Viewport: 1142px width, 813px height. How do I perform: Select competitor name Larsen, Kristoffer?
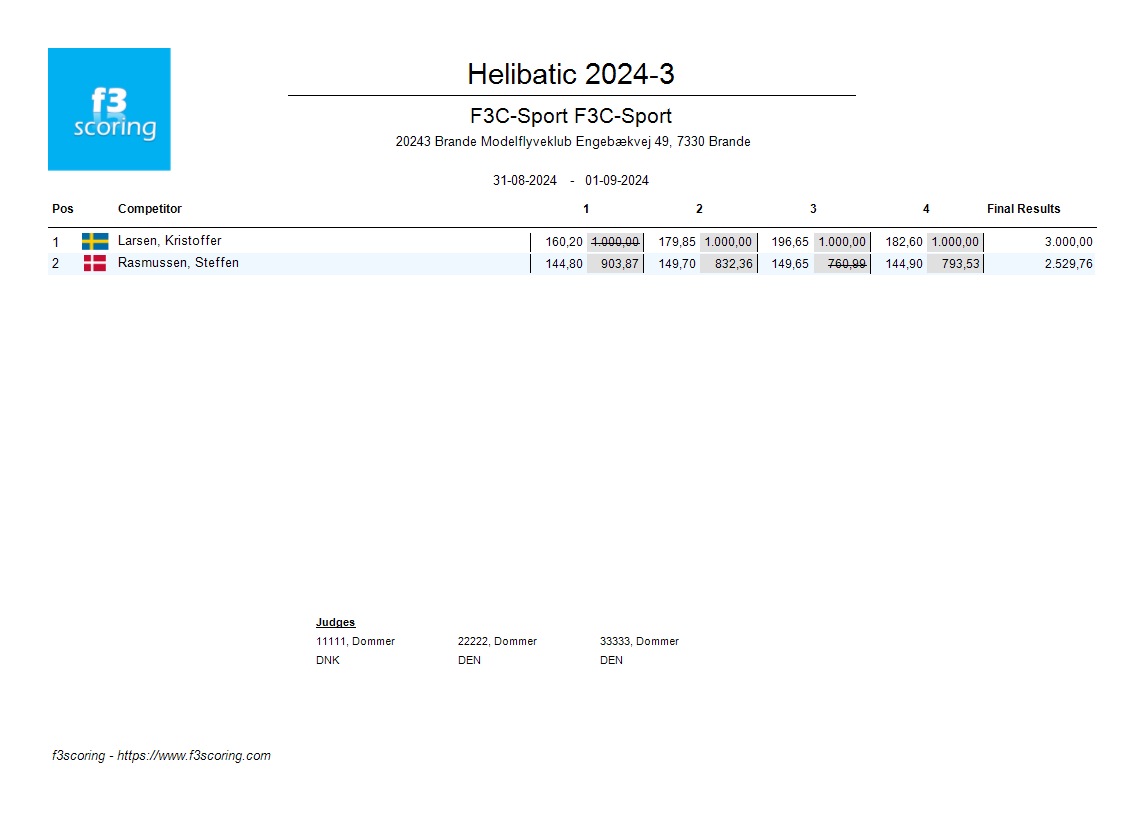170,240
